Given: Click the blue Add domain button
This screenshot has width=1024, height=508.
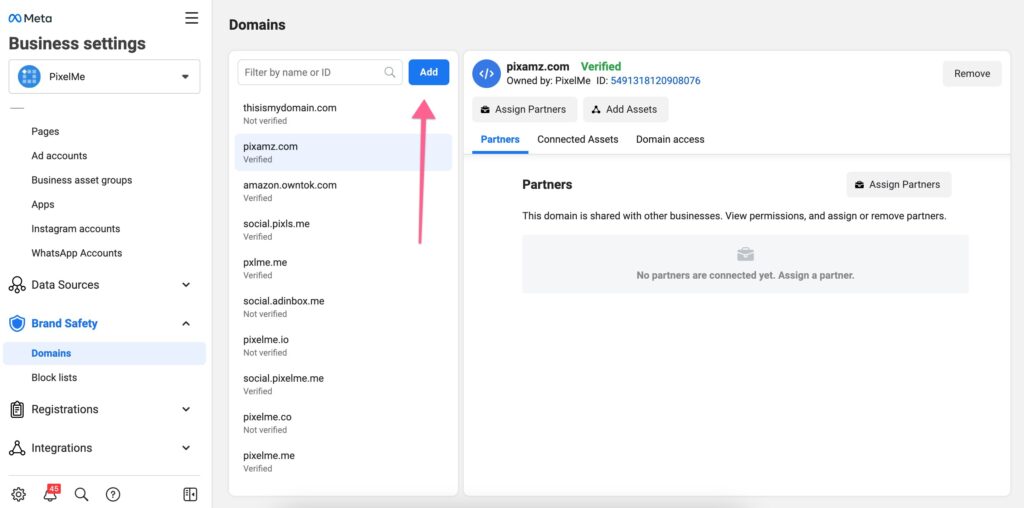Looking at the screenshot, I should (428, 72).
